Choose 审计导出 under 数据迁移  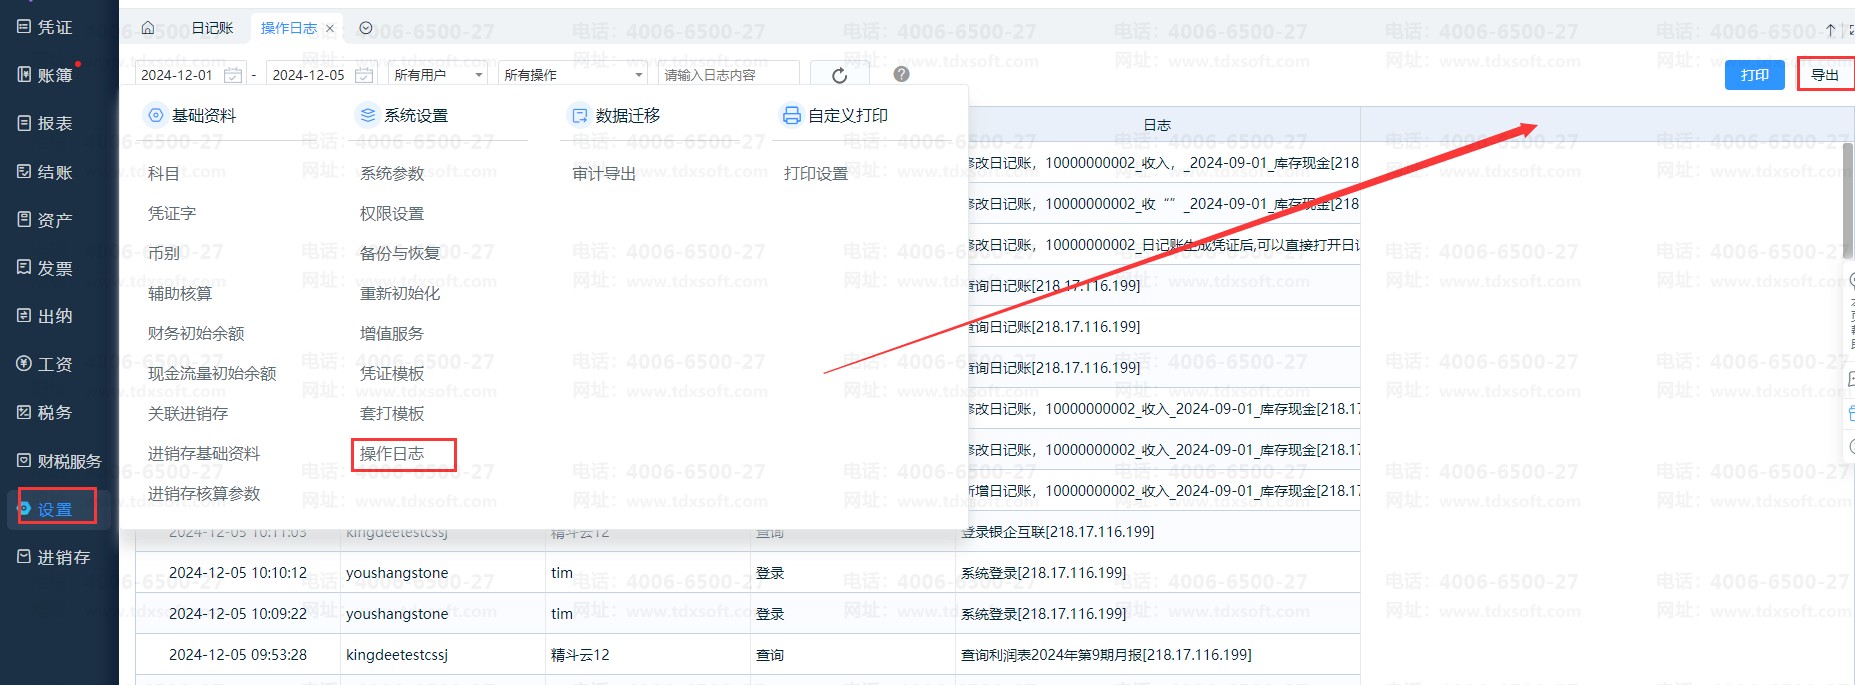604,174
